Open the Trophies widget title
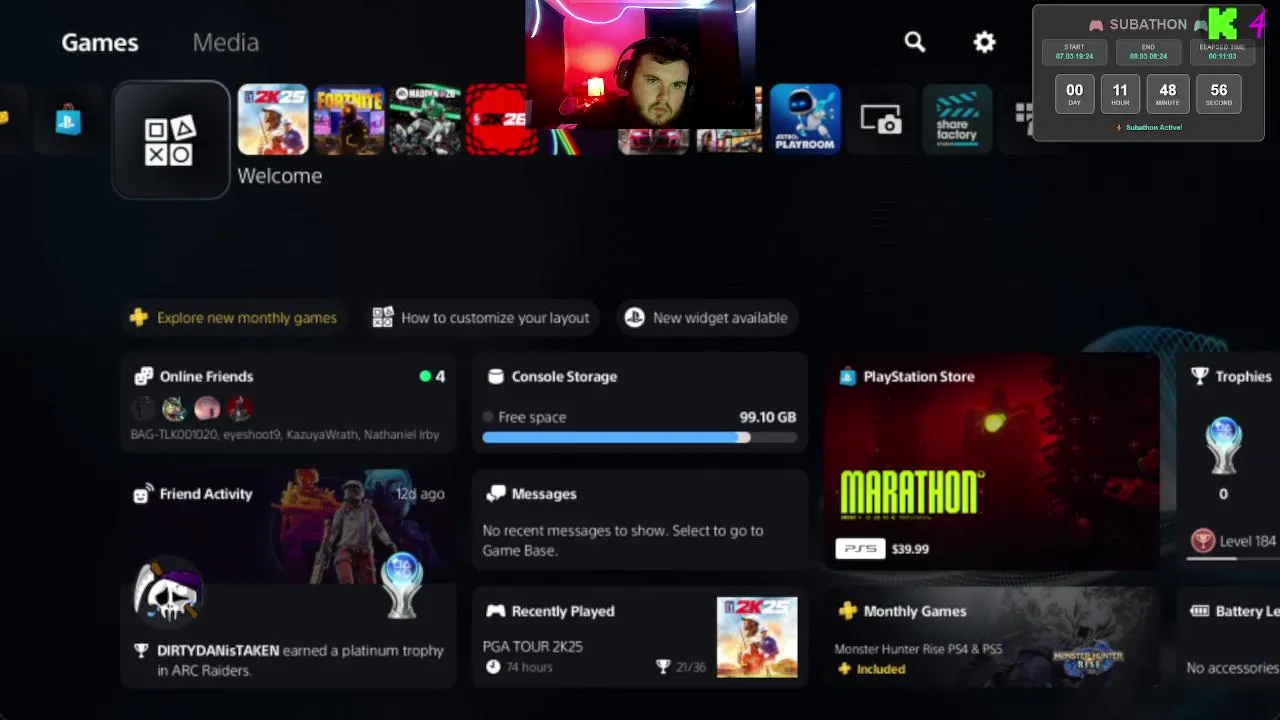 (x=1243, y=377)
